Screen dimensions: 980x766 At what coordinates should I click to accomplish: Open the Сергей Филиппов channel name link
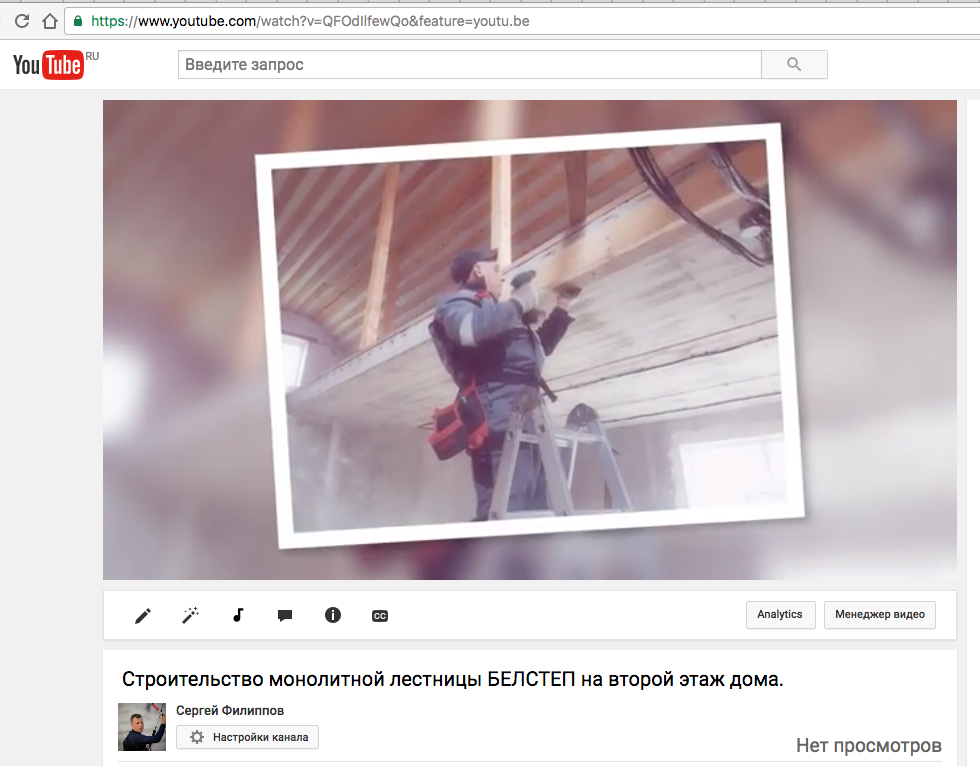pyautogui.click(x=230, y=711)
